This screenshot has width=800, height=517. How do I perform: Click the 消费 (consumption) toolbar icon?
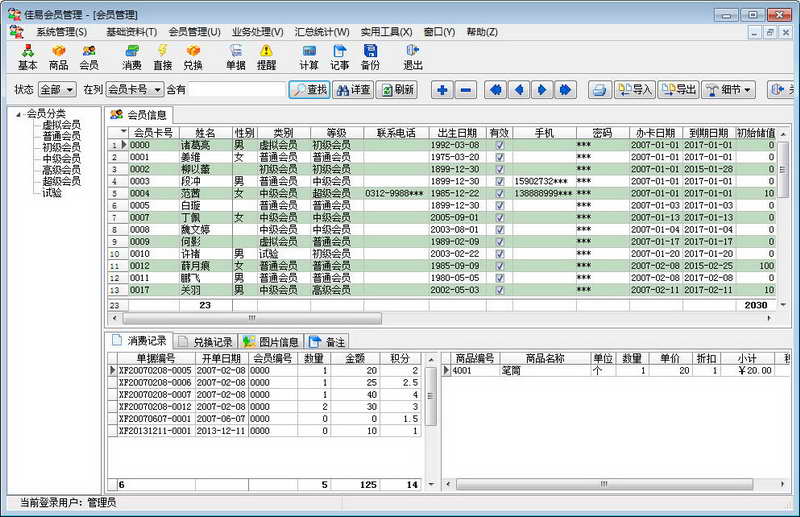[x=131, y=56]
